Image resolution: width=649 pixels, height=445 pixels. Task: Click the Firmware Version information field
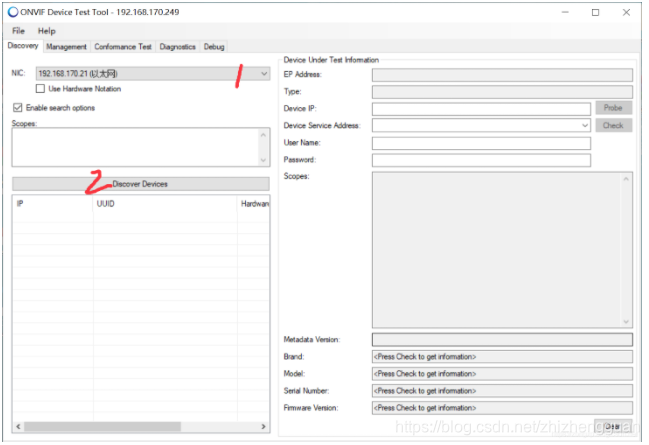[502, 408]
